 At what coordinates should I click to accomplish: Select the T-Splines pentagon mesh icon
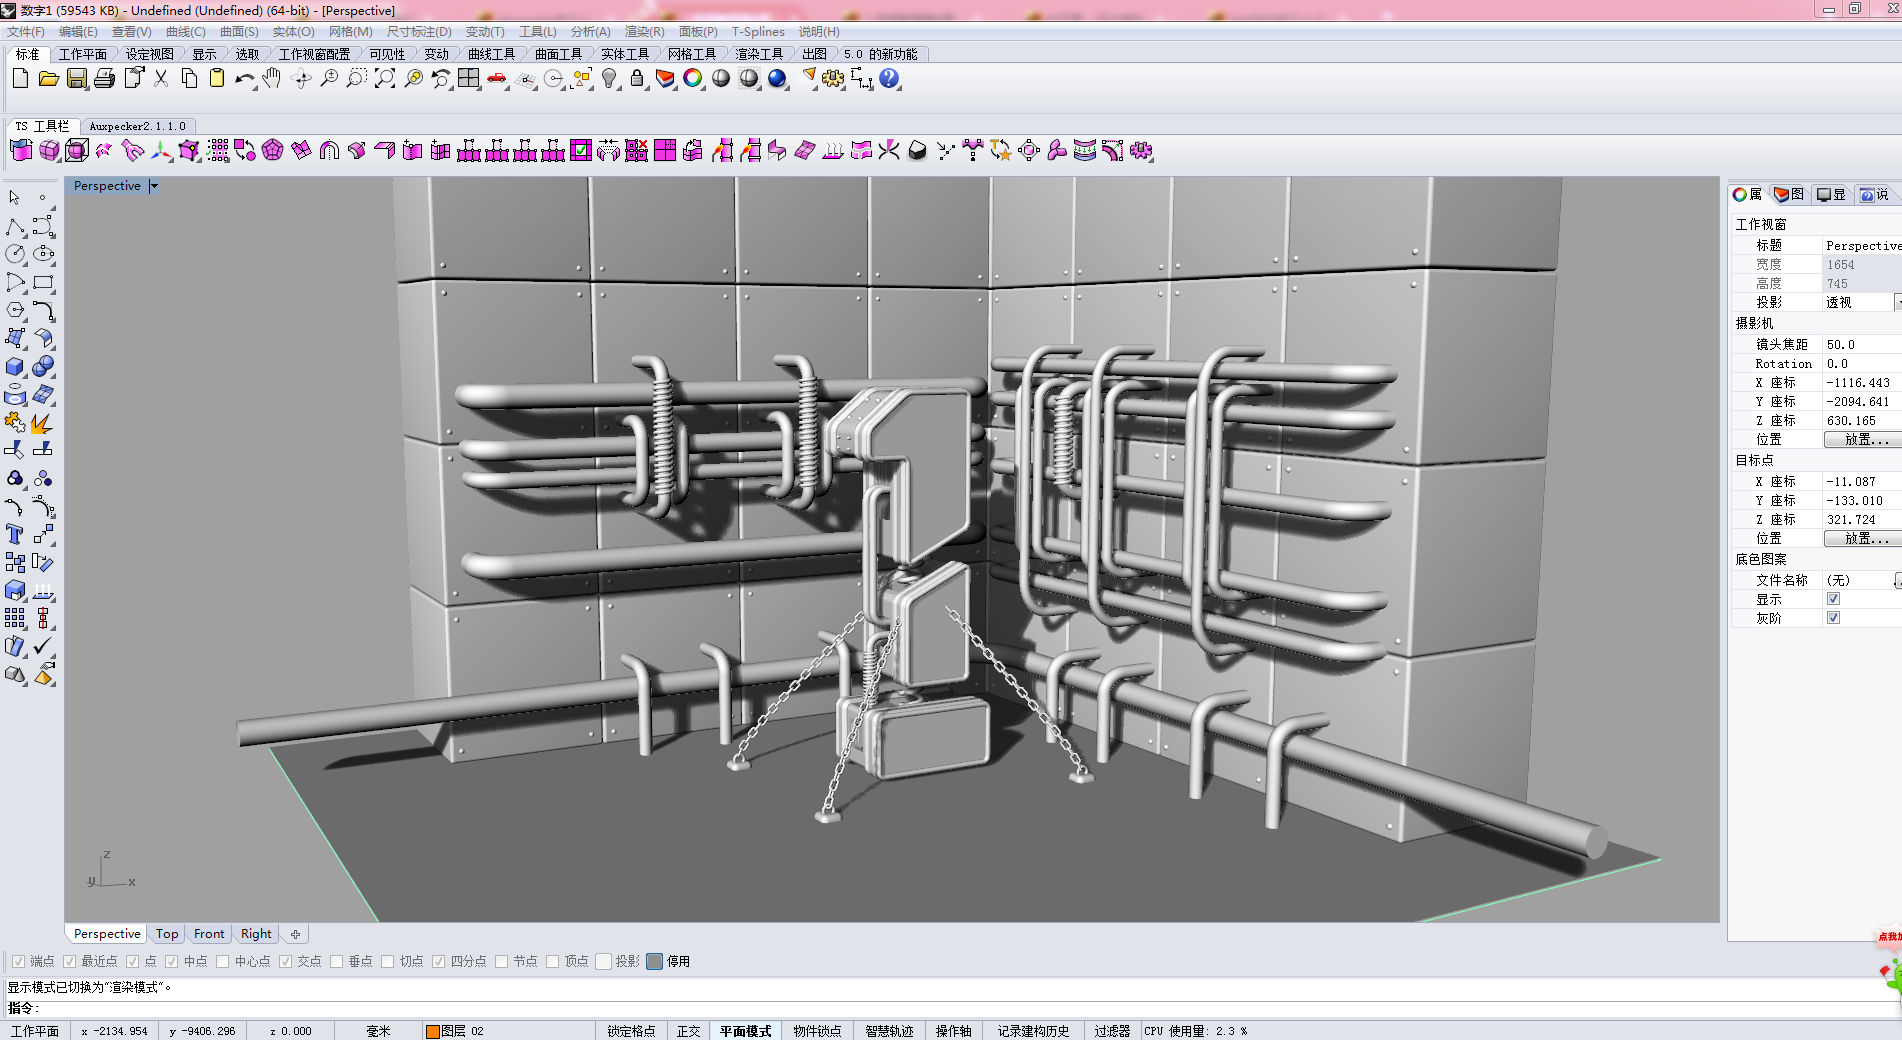[273, 150]
